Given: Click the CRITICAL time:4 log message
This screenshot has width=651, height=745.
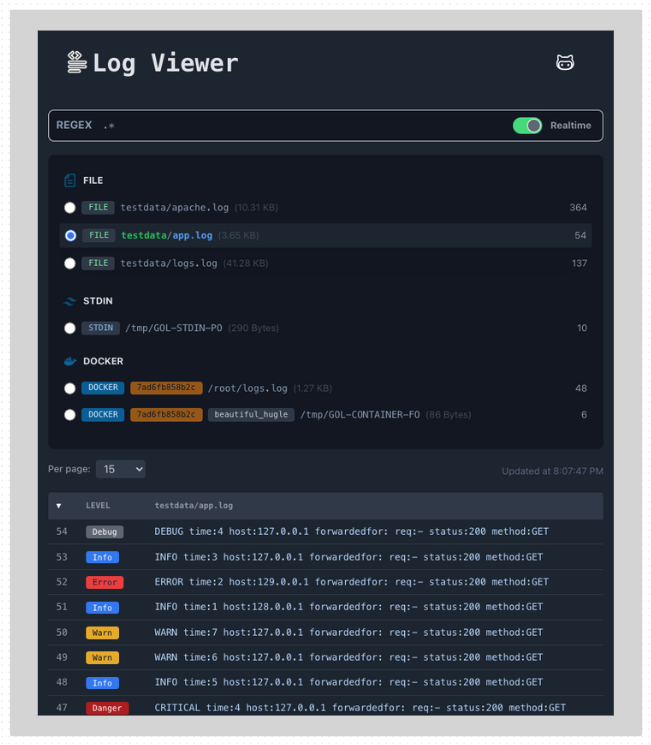Looking at the screenshot, I should (x=360, y=708).
